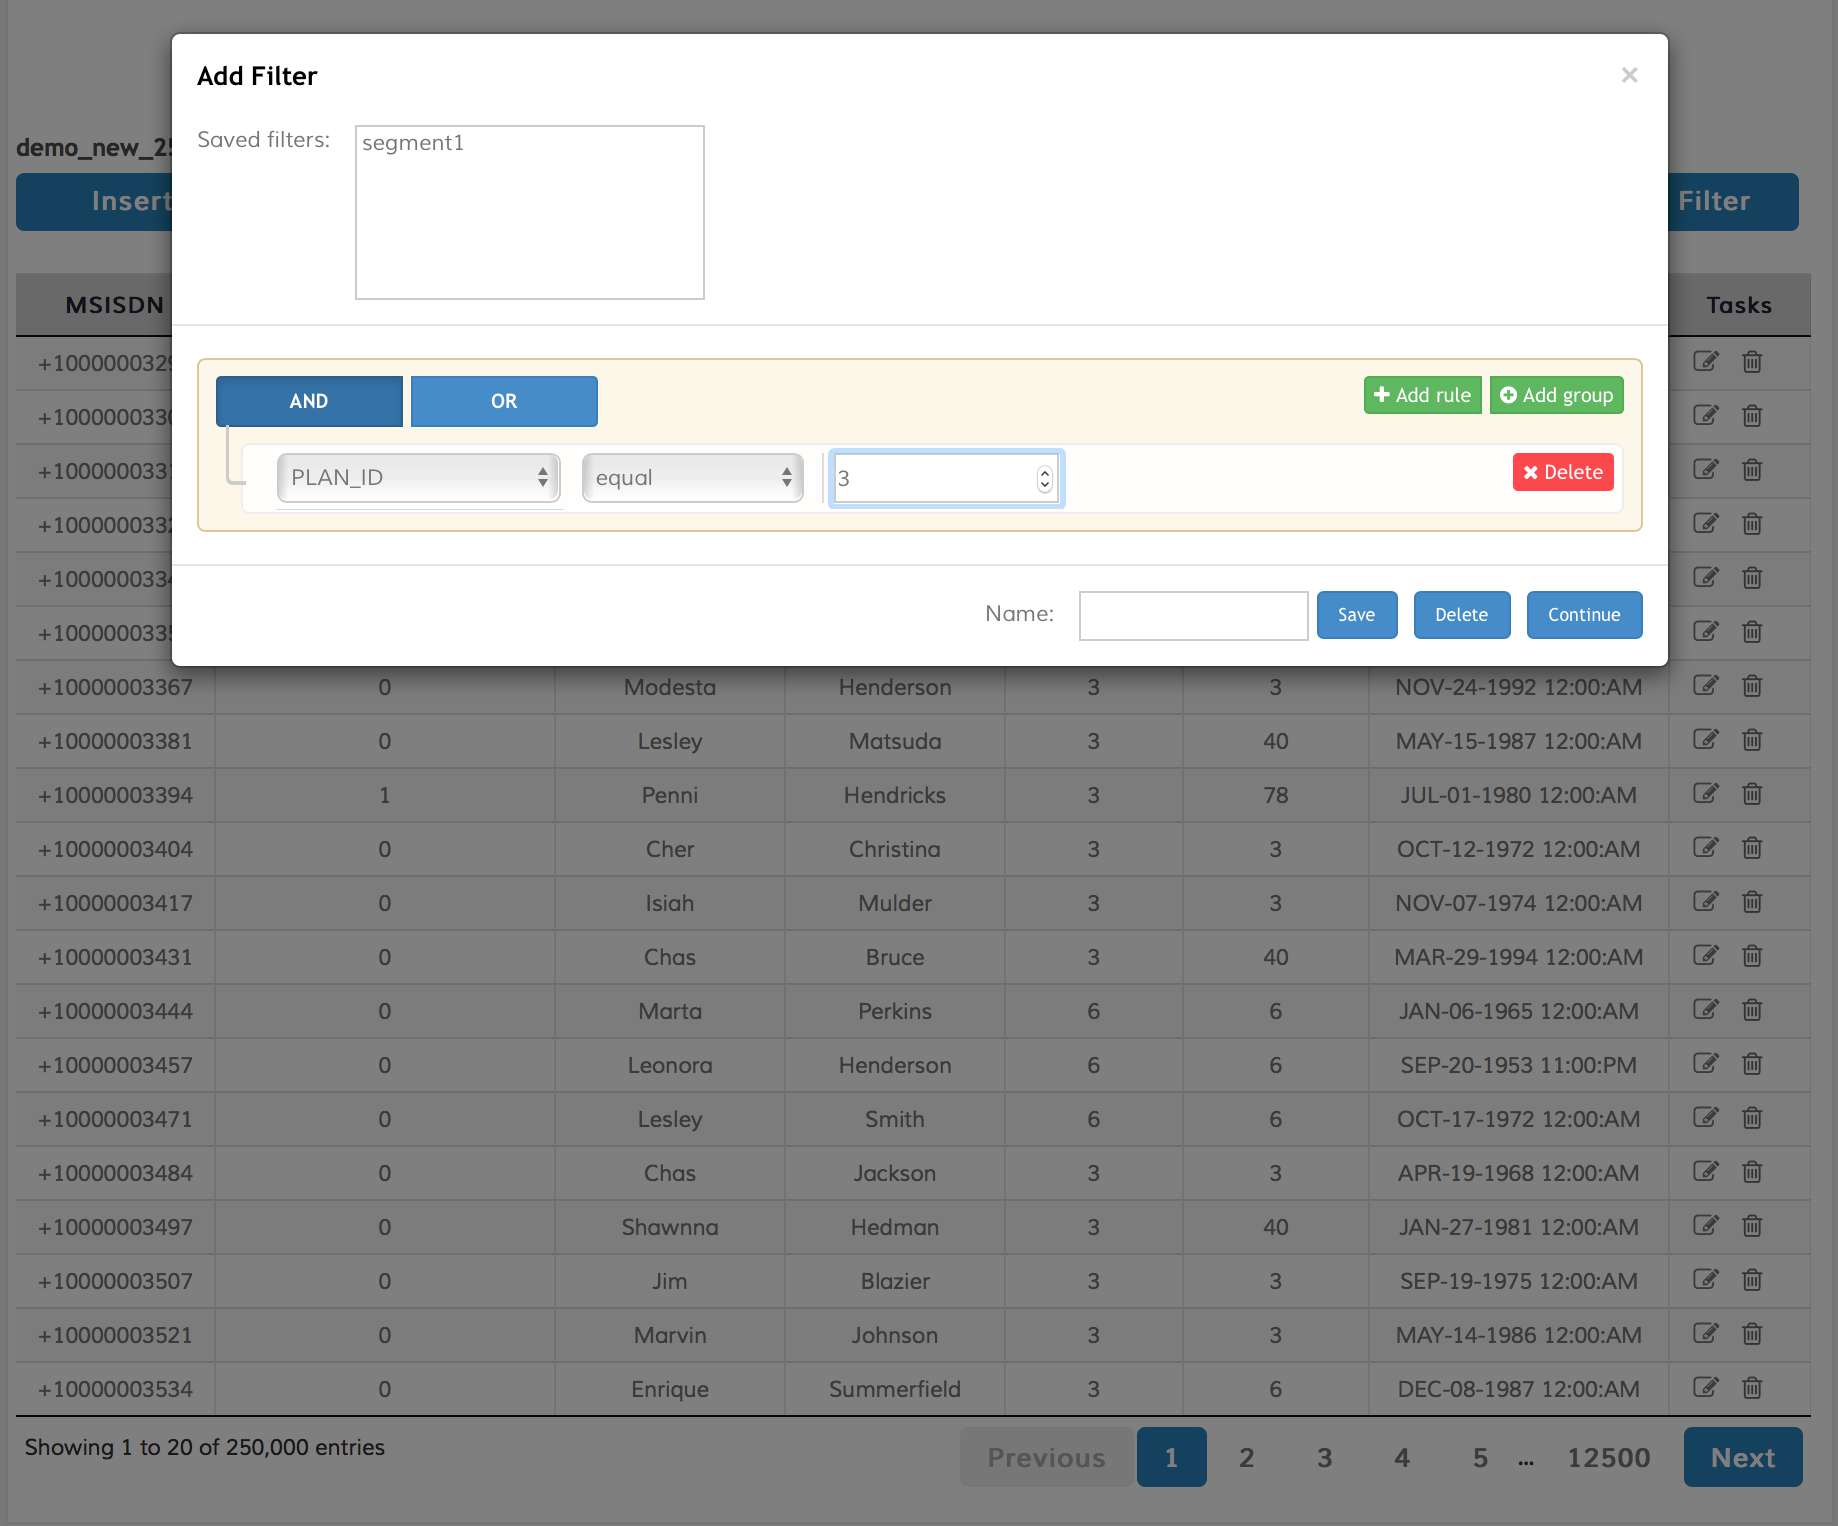The image size is (1838, 1526).
Task: Open the PLAN_ID field dropdown
Action: [x=418, y=478]
